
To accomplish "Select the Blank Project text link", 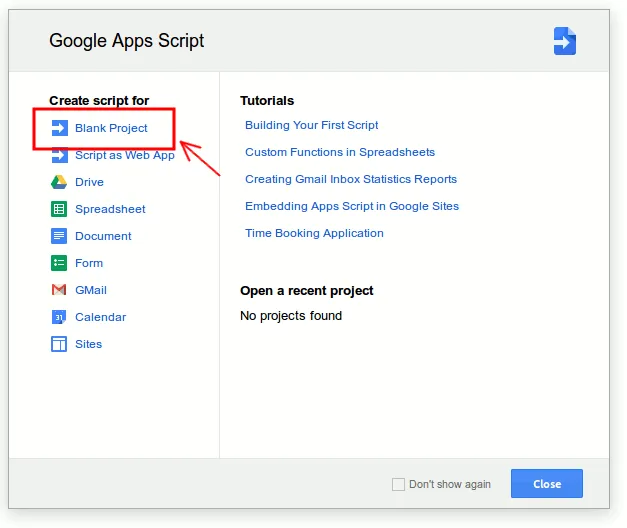I will (x=111, y=128).
